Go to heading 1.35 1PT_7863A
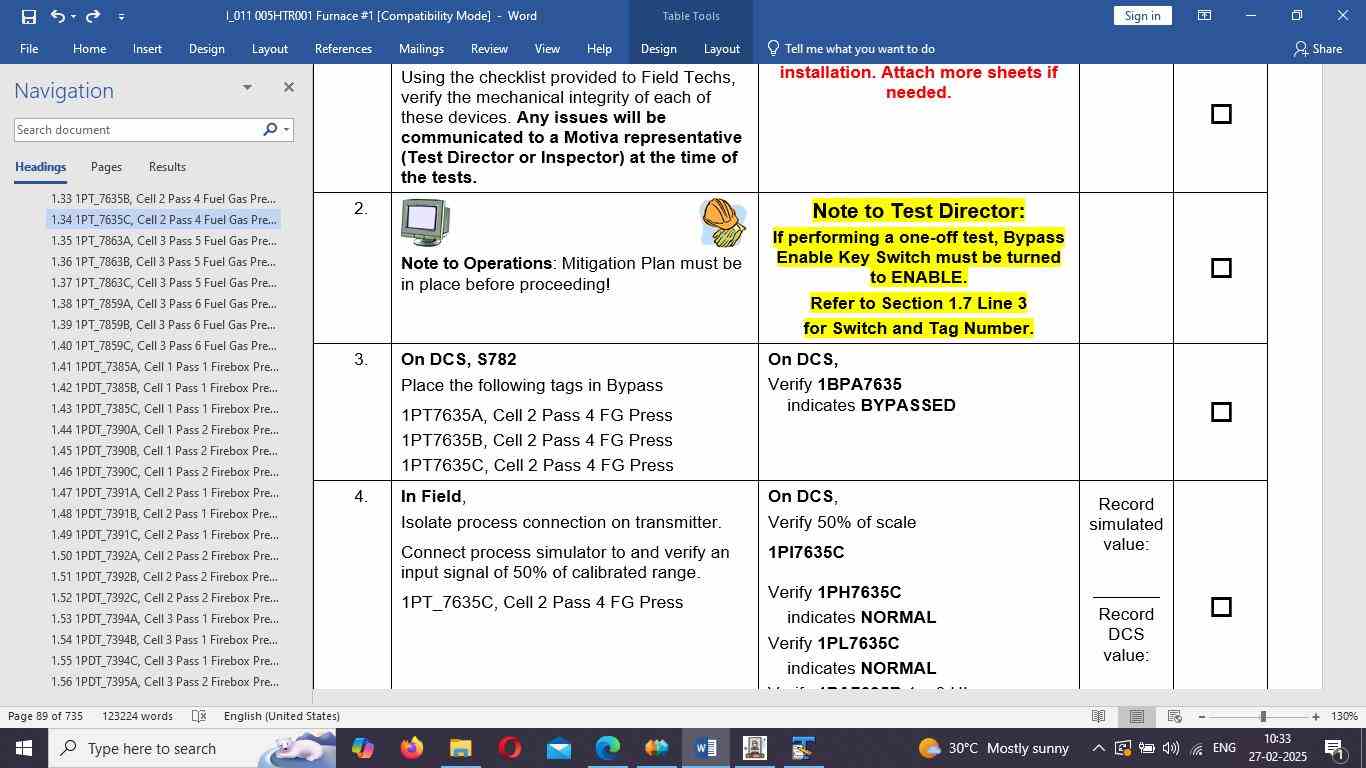Viewport: 1366px width, 768px height. pyautogui.click(x=163, y=241)
